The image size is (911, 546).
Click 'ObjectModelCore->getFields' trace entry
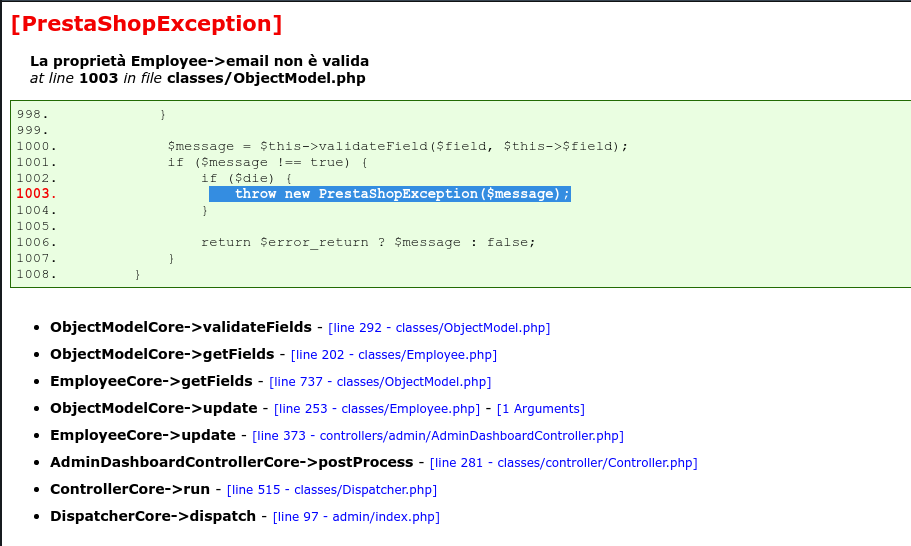point(162,354)
